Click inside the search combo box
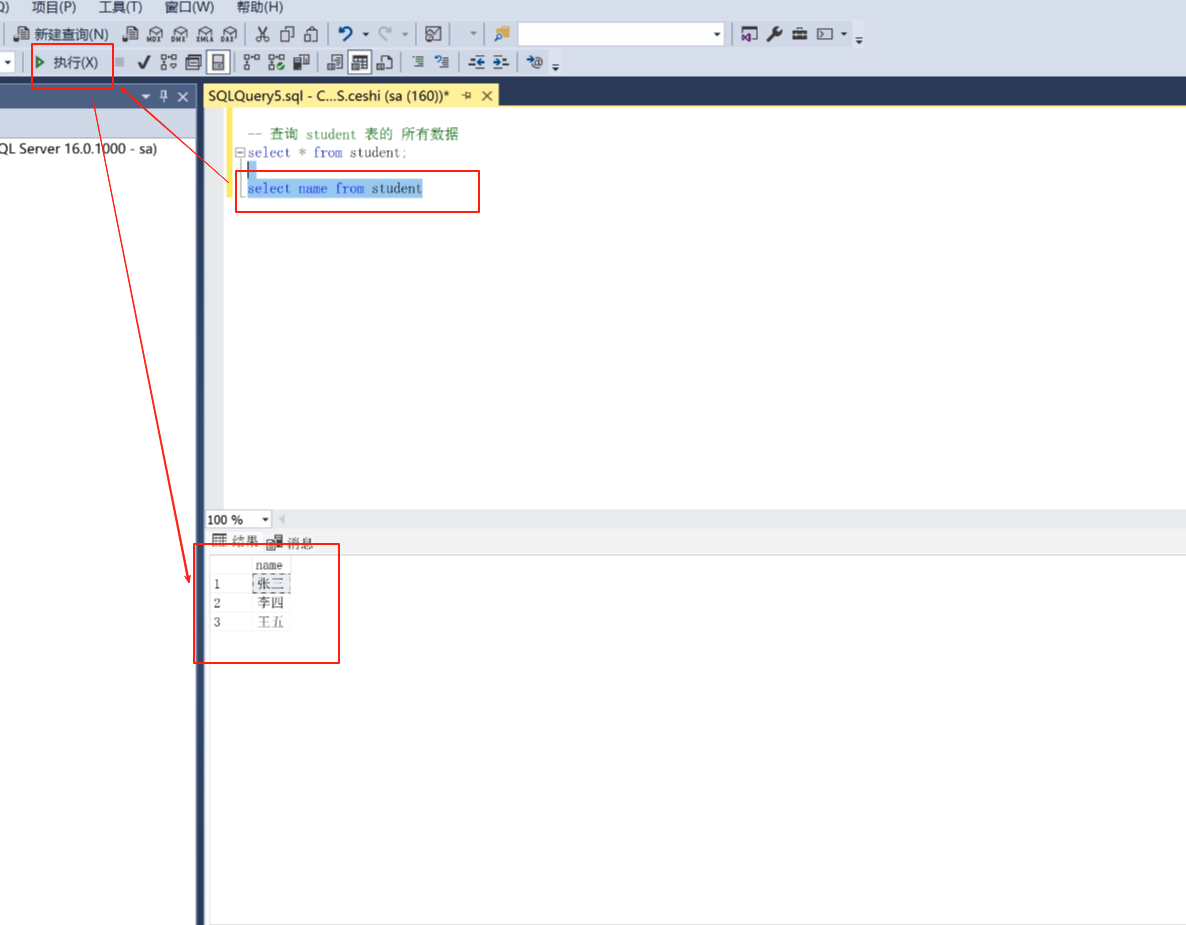Image resolution: width=1186 pixels, height=925 pixels. (x=614, y=34)
